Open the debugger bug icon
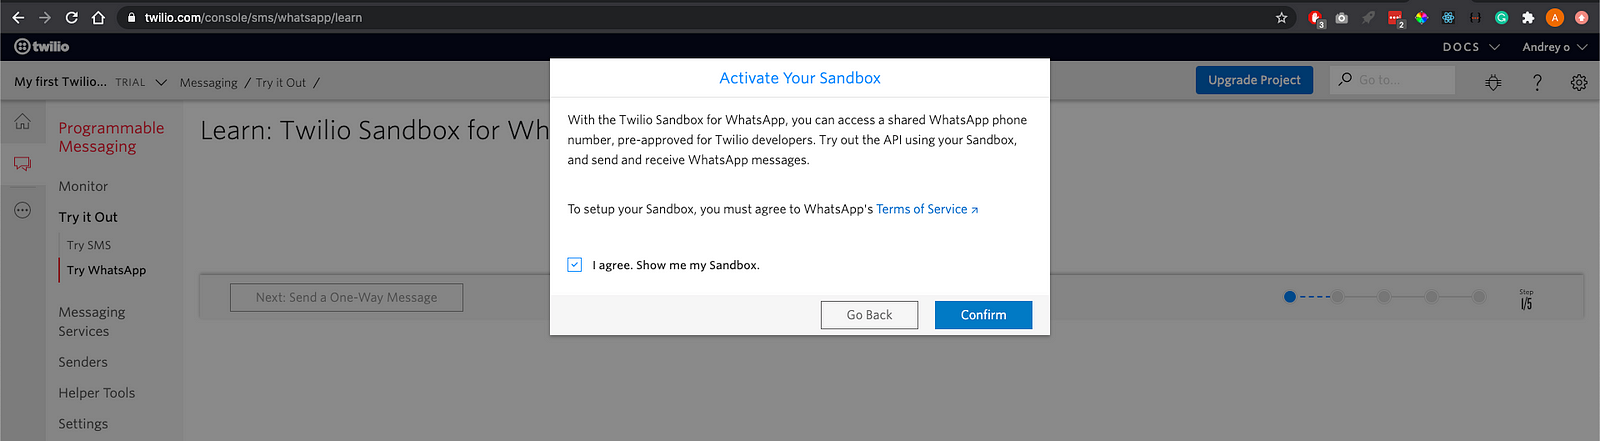 pyautogui.click(x=1493, y=82)
